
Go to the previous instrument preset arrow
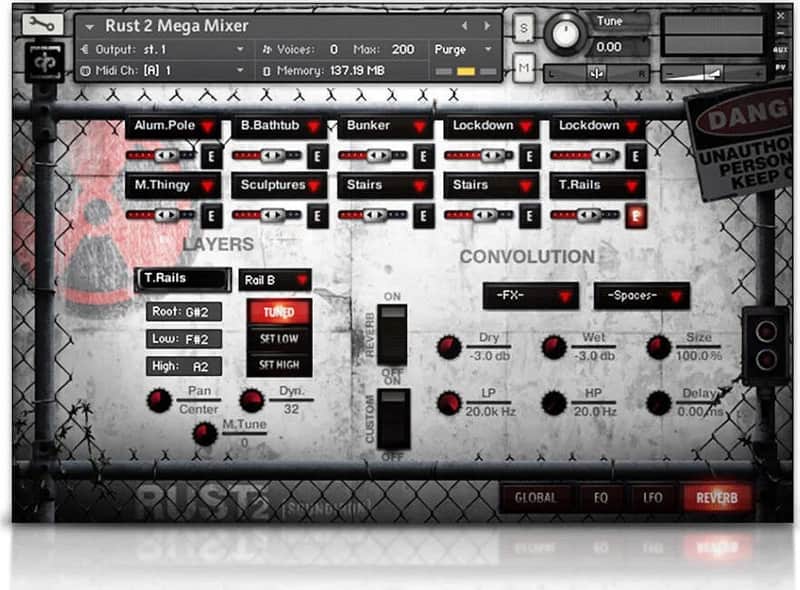465,26
